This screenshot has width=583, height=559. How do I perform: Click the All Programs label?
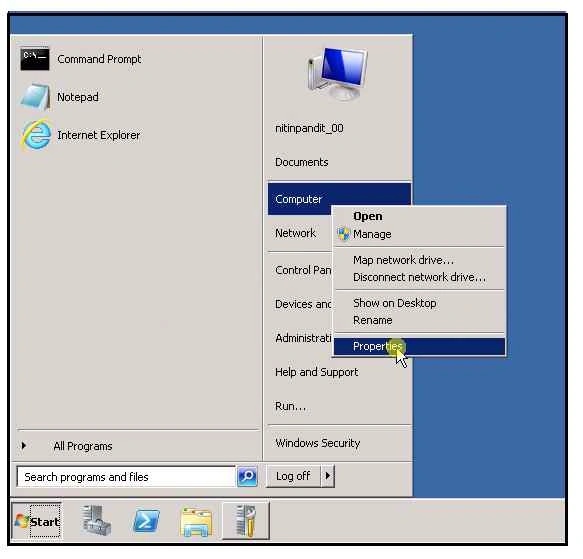(83, 446)
